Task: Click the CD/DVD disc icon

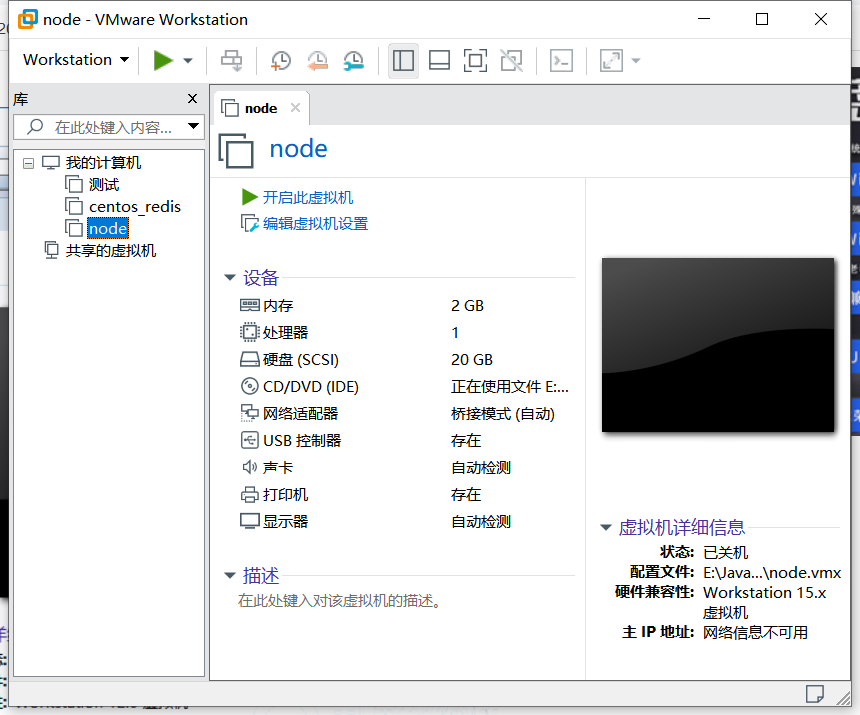Action: click(250, 387)
